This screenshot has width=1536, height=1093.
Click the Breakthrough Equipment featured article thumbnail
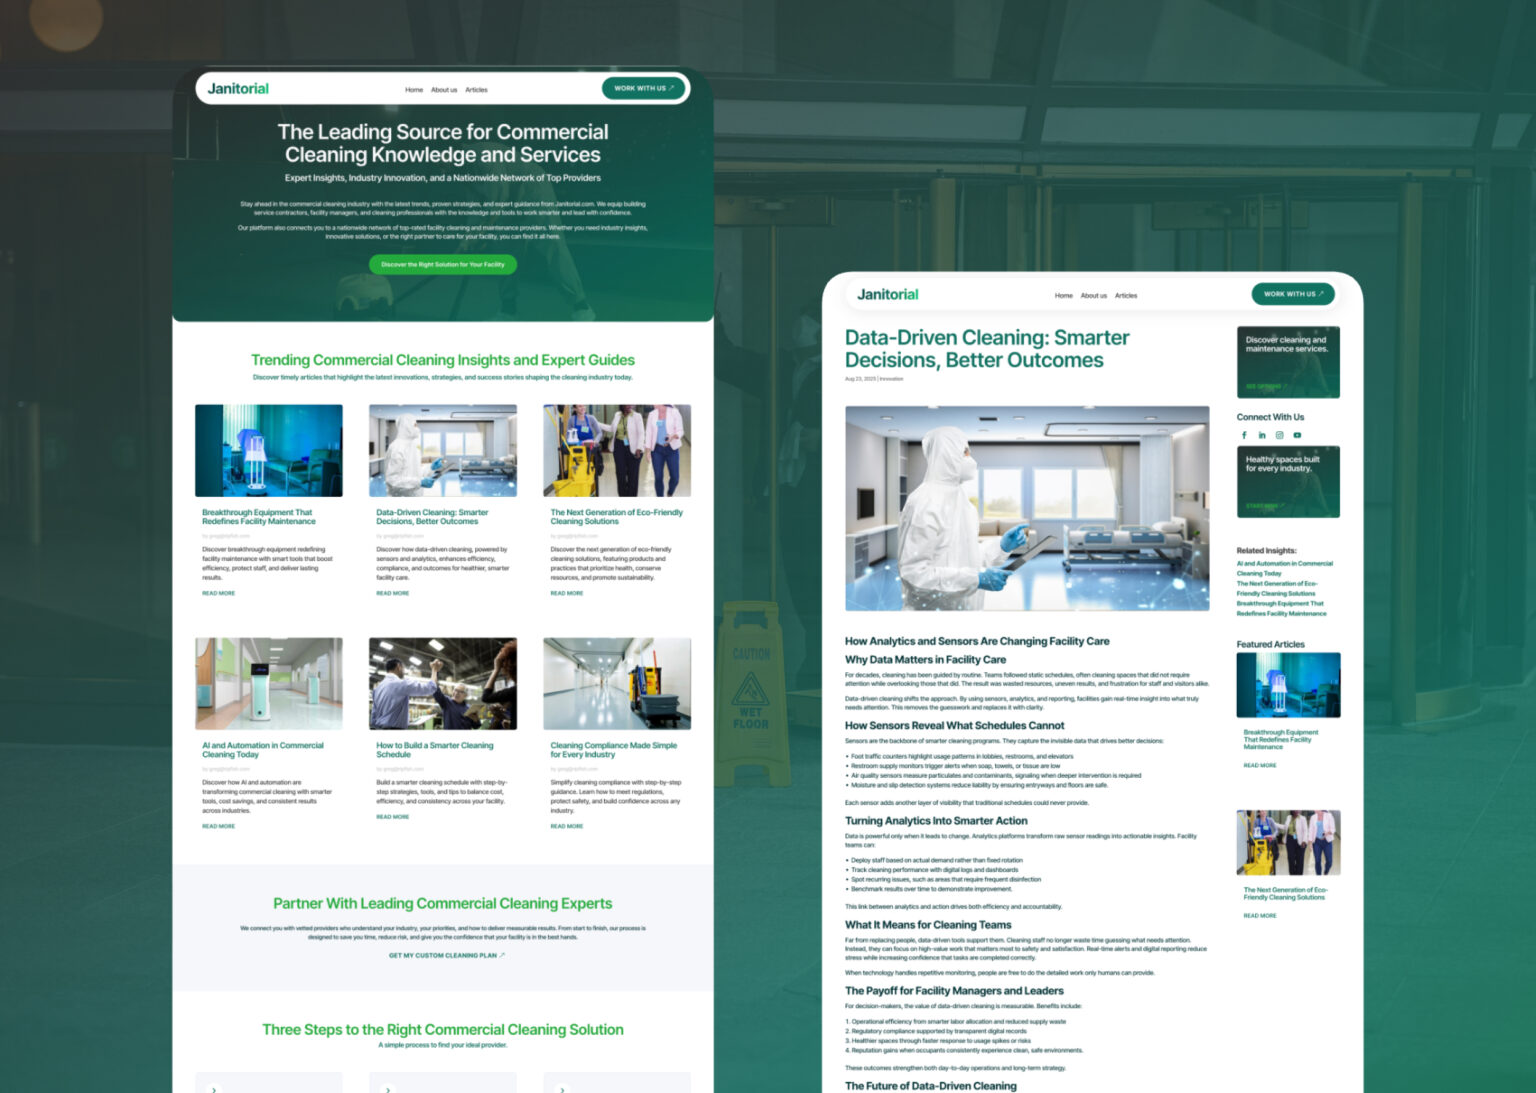pyautogui.click(x=1288, y=685)
